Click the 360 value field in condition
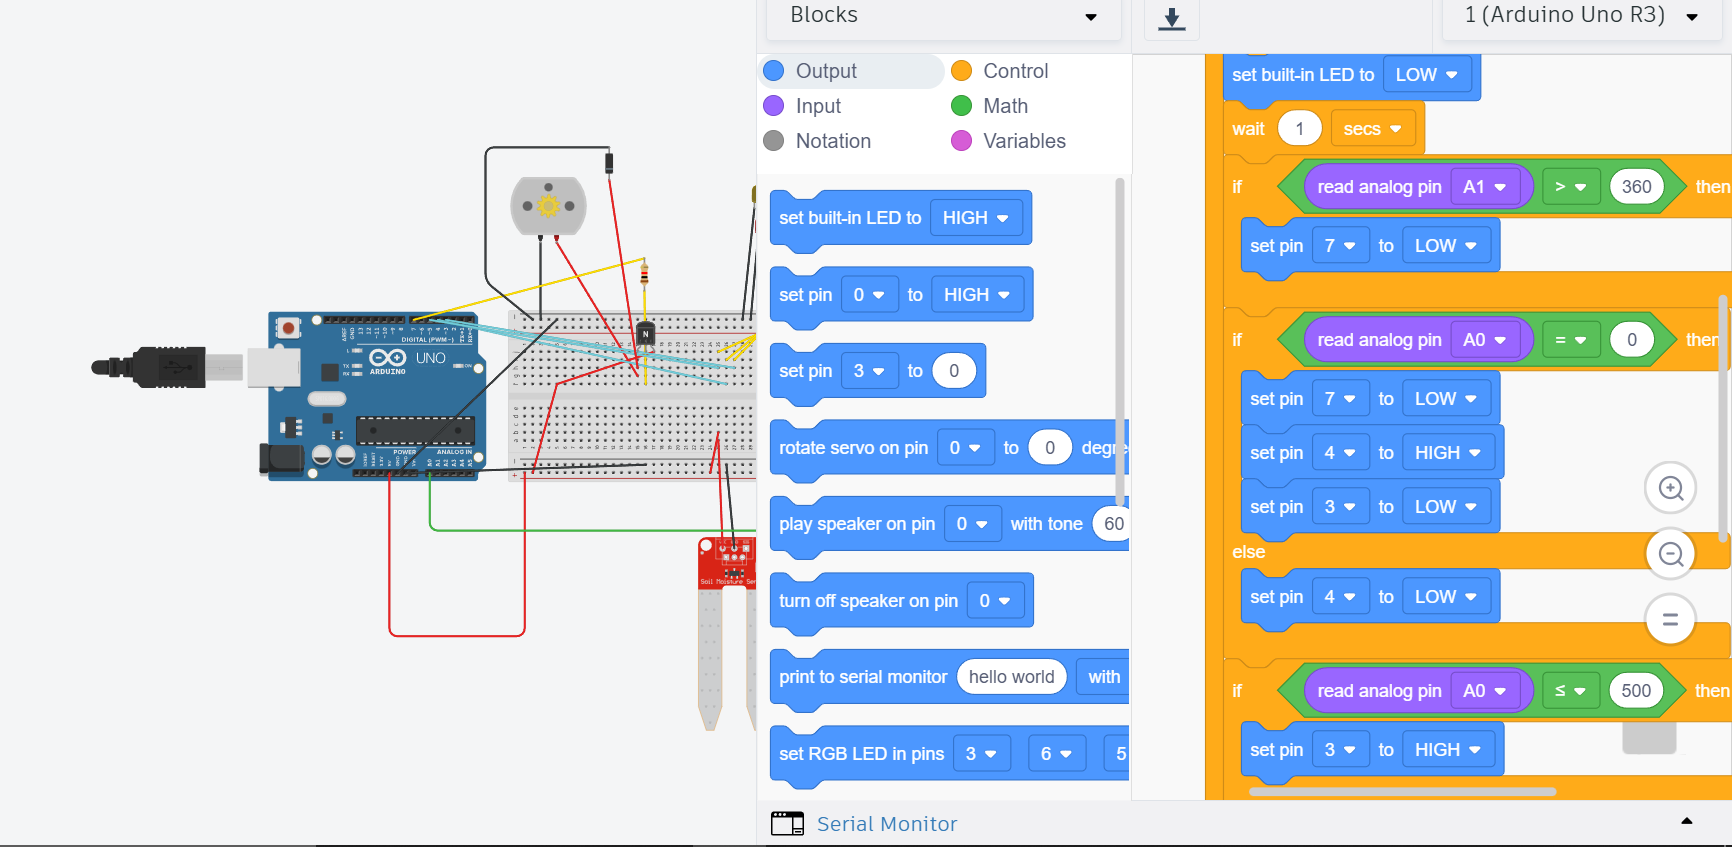The height and width of the screenshot is (847, 1732). pos(1636,187)
